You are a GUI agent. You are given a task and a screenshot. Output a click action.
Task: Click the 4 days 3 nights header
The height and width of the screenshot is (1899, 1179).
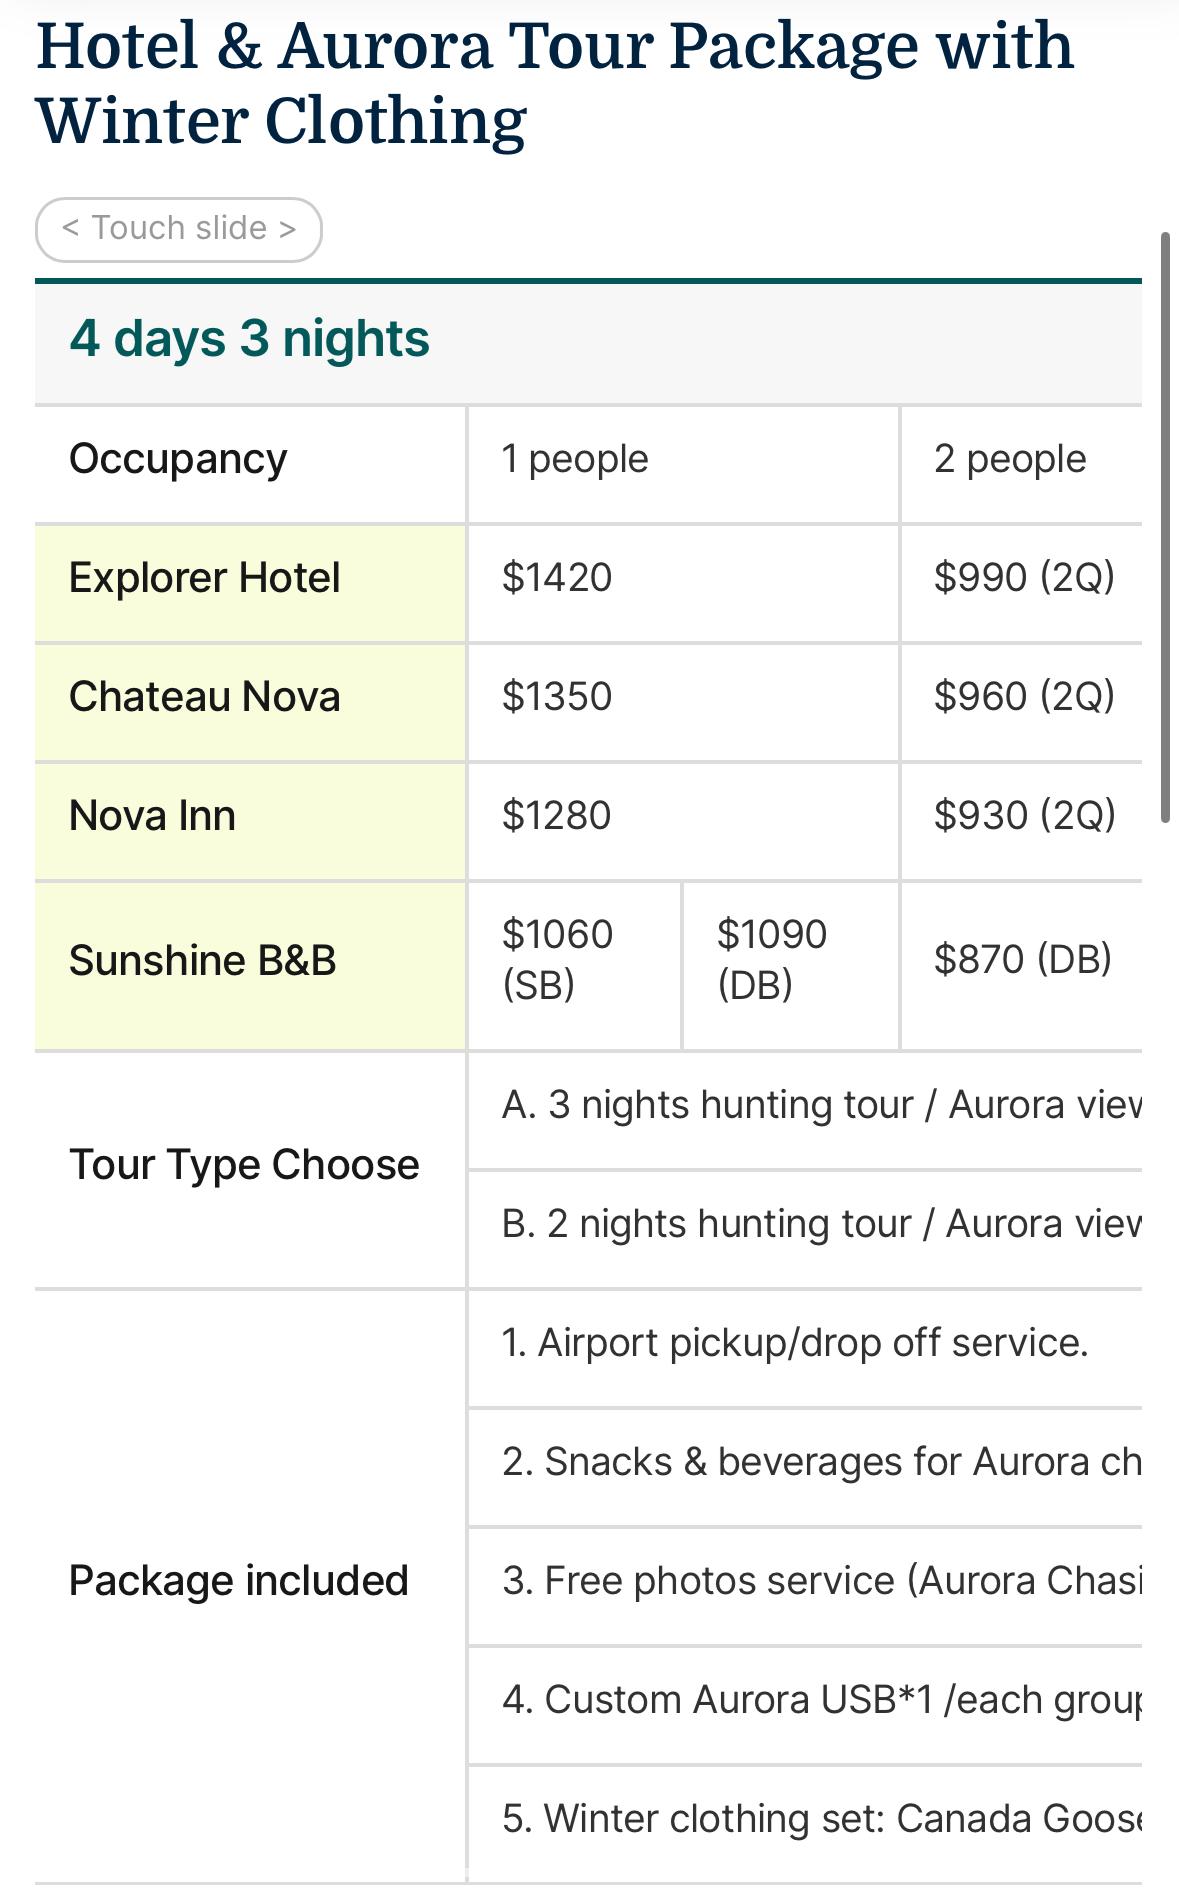pos(249,339)
